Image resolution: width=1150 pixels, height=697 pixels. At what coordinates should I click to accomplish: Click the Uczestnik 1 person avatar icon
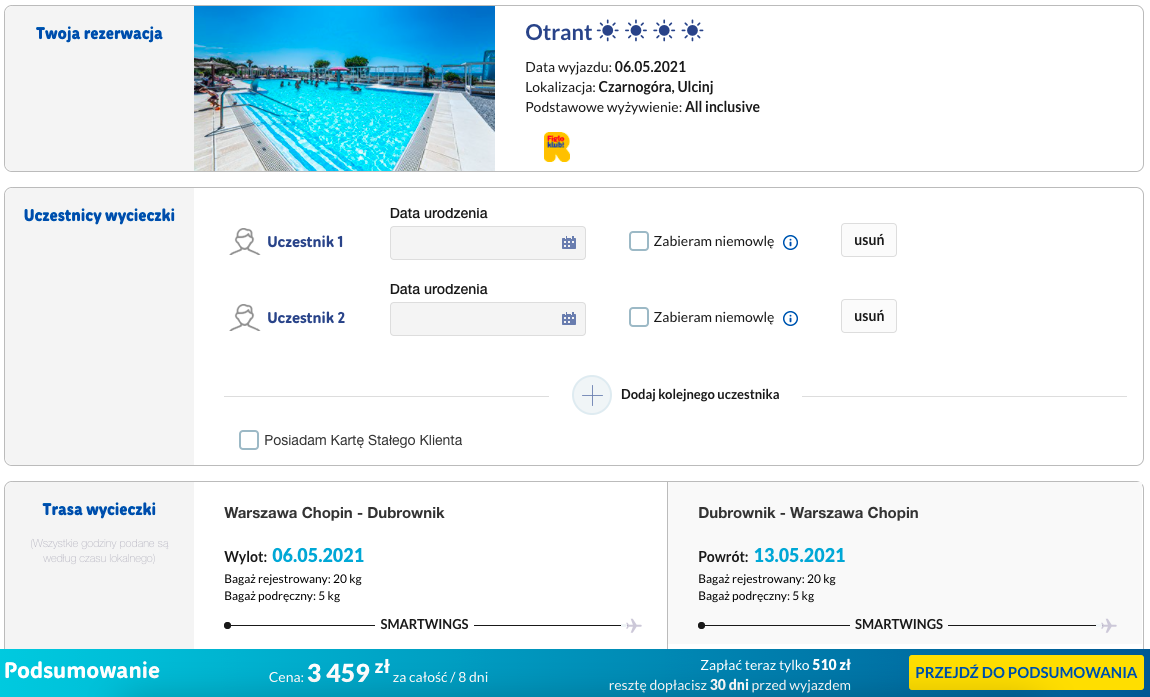[244, 242]
